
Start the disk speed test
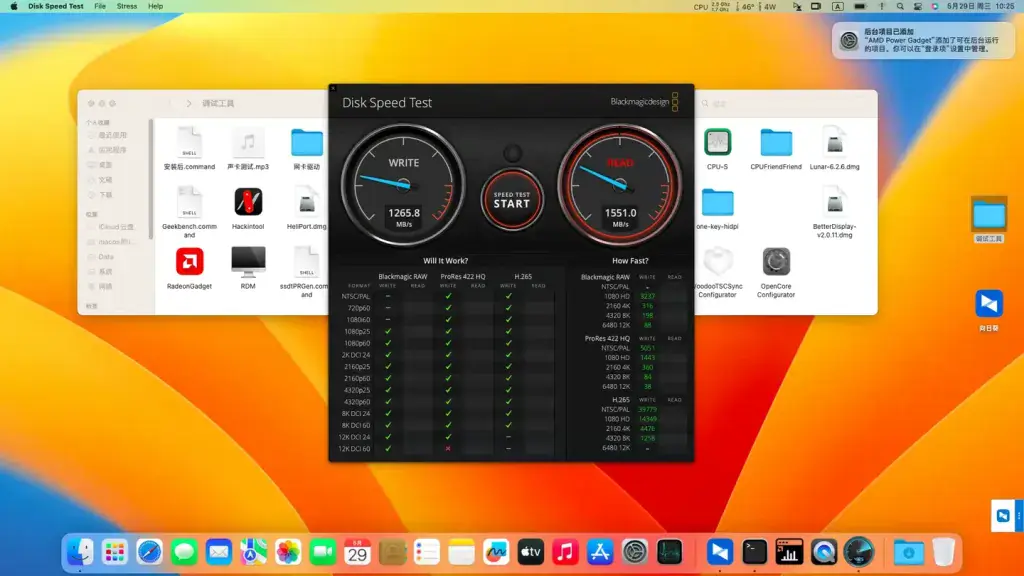(512, 200)
